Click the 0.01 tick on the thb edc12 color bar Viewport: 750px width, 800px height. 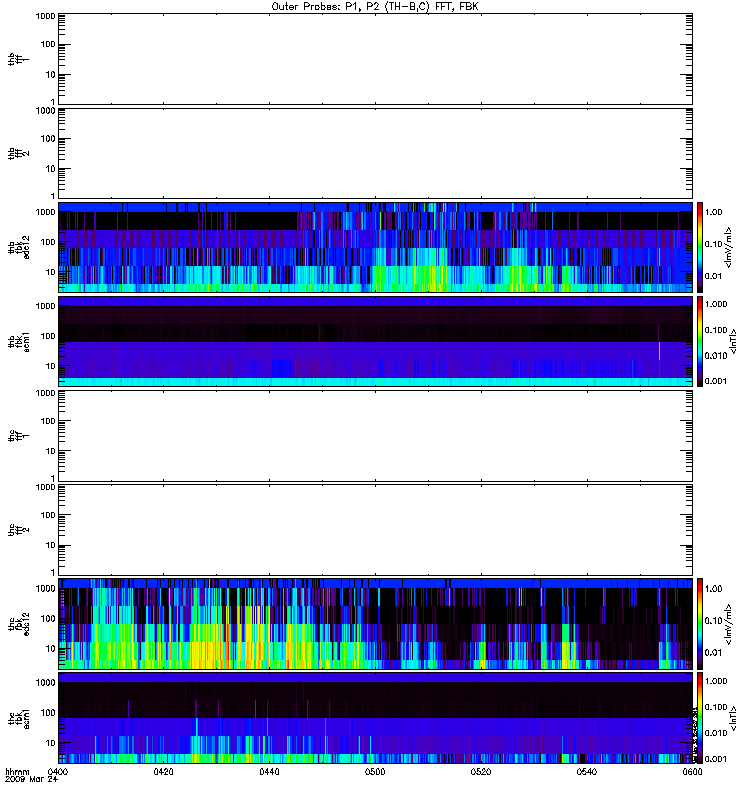(713, 276)
